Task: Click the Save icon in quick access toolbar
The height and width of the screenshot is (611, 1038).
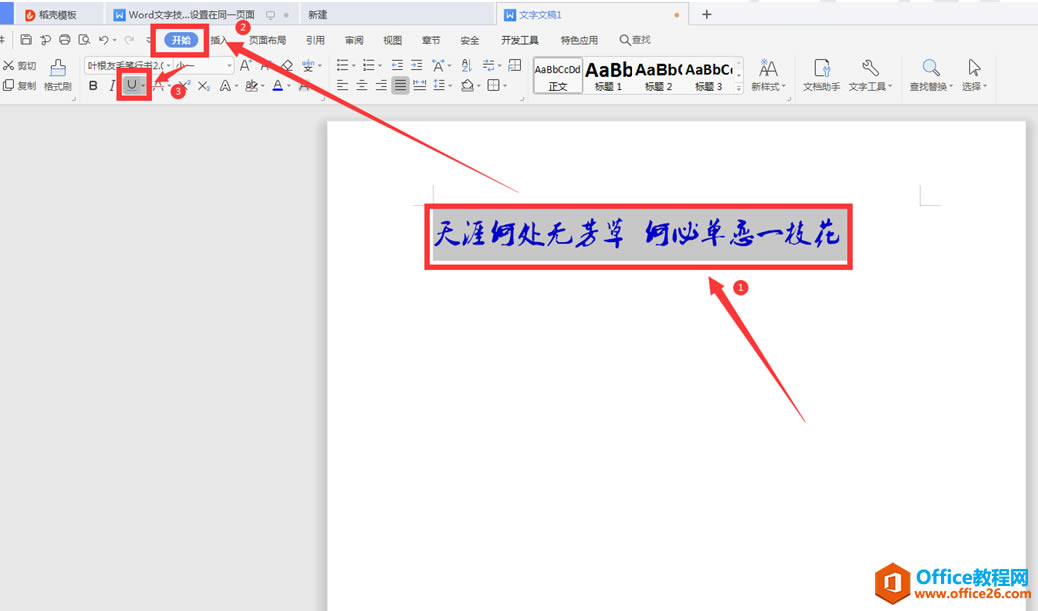Action: 26,40
